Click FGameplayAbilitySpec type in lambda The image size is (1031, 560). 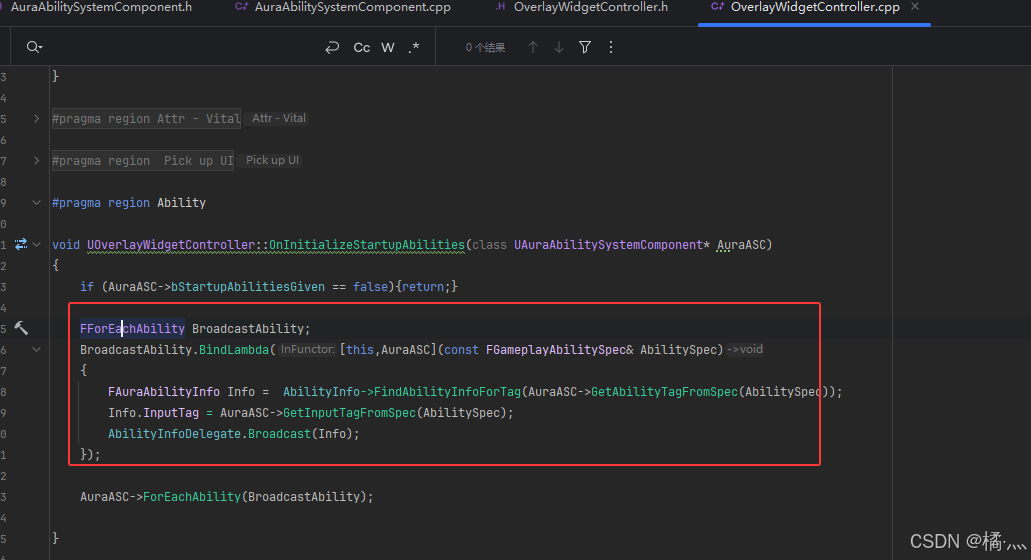pyautogui.click(x=556, y=350)
